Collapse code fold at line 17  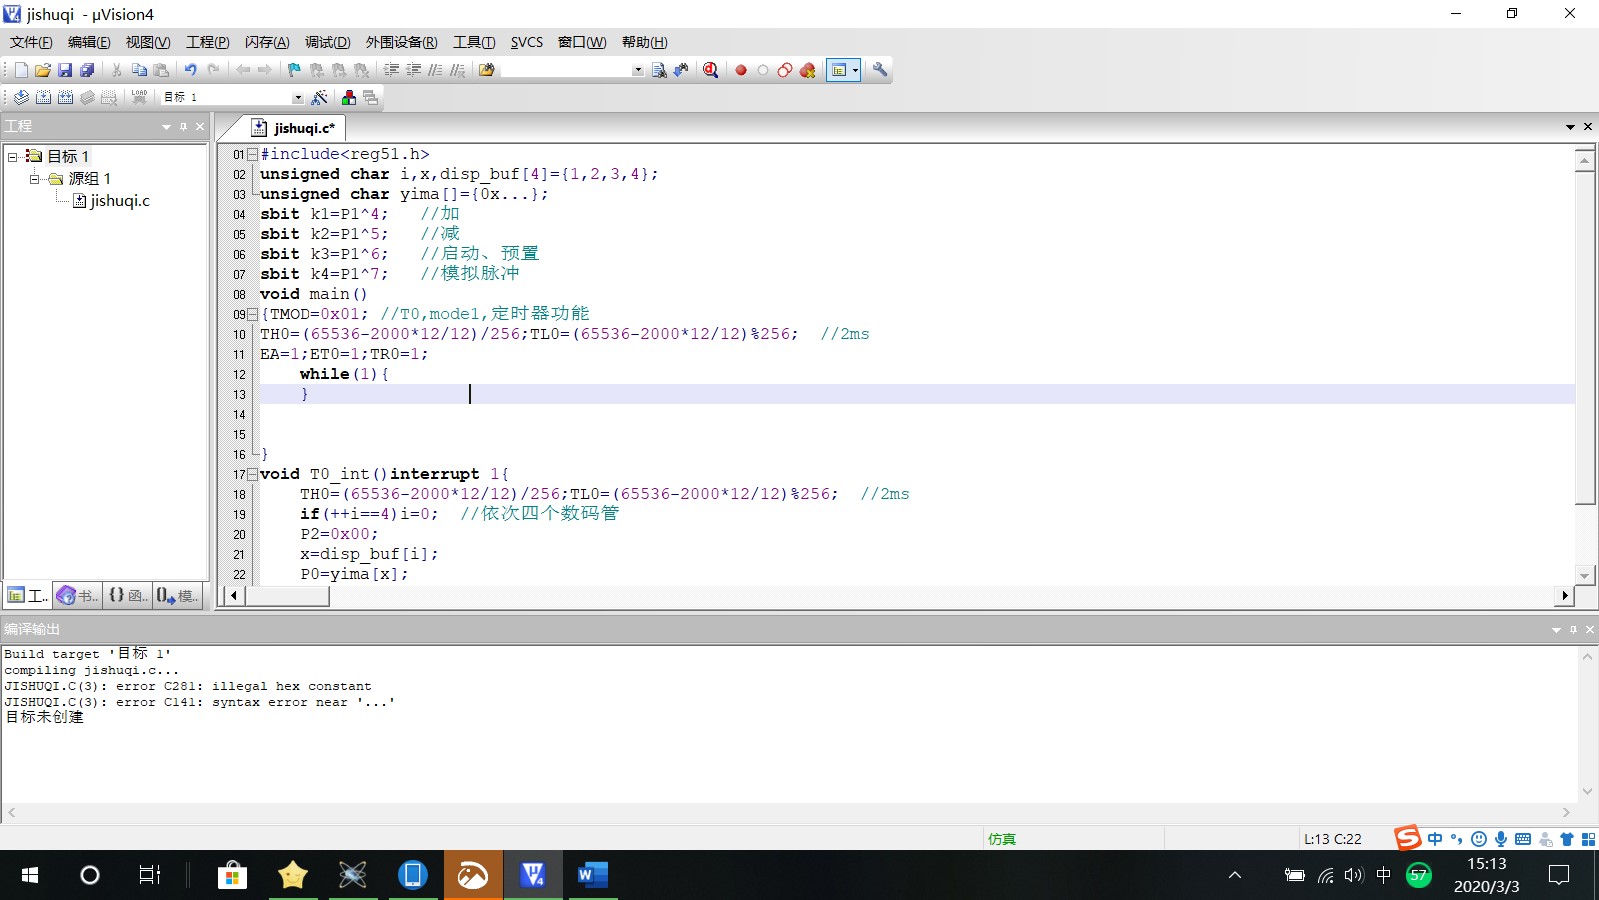pyautogui.click(x=253, y=474)
